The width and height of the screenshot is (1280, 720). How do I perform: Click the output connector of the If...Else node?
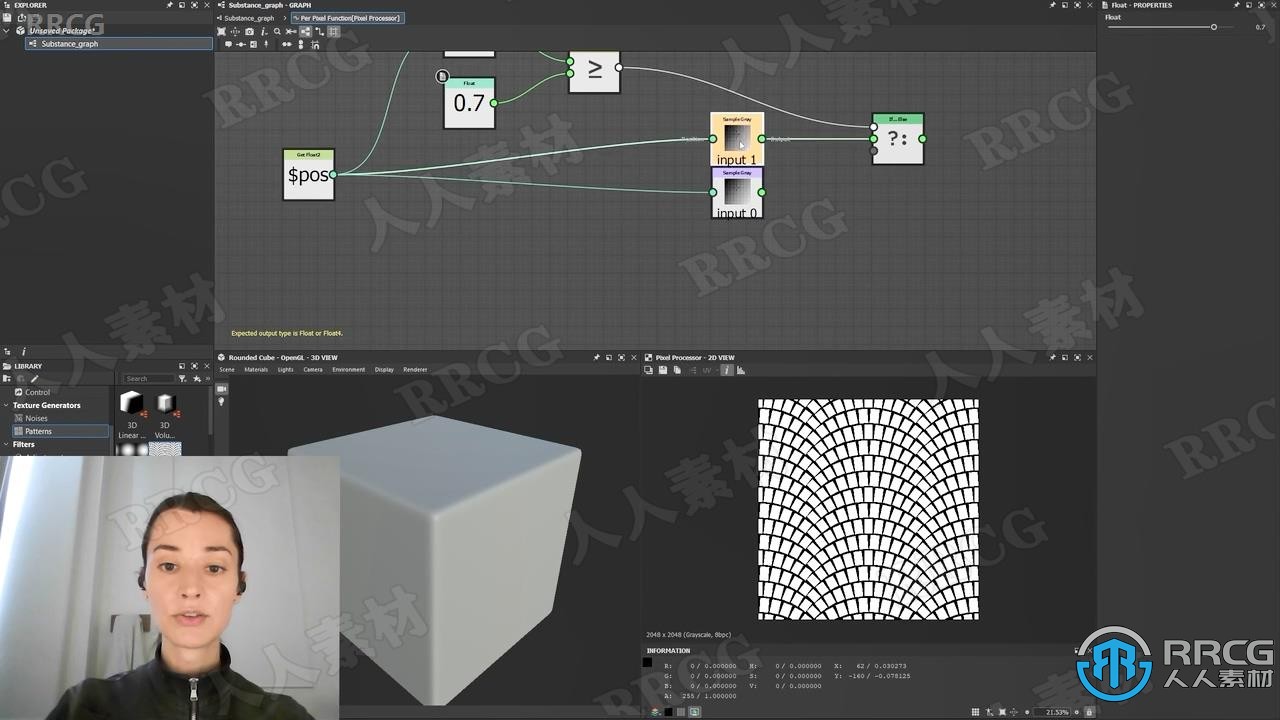922,139
